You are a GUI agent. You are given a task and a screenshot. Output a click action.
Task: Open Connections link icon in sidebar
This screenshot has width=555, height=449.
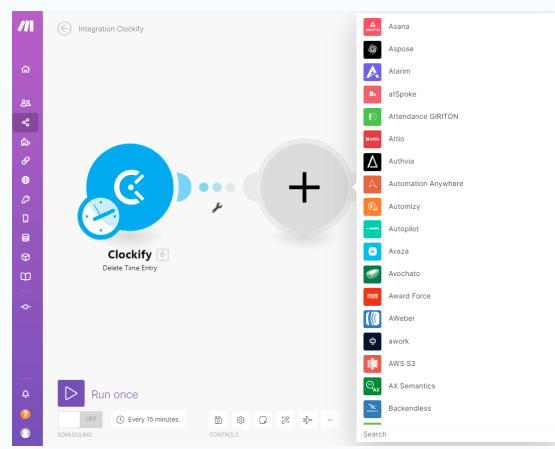point(25,161)
